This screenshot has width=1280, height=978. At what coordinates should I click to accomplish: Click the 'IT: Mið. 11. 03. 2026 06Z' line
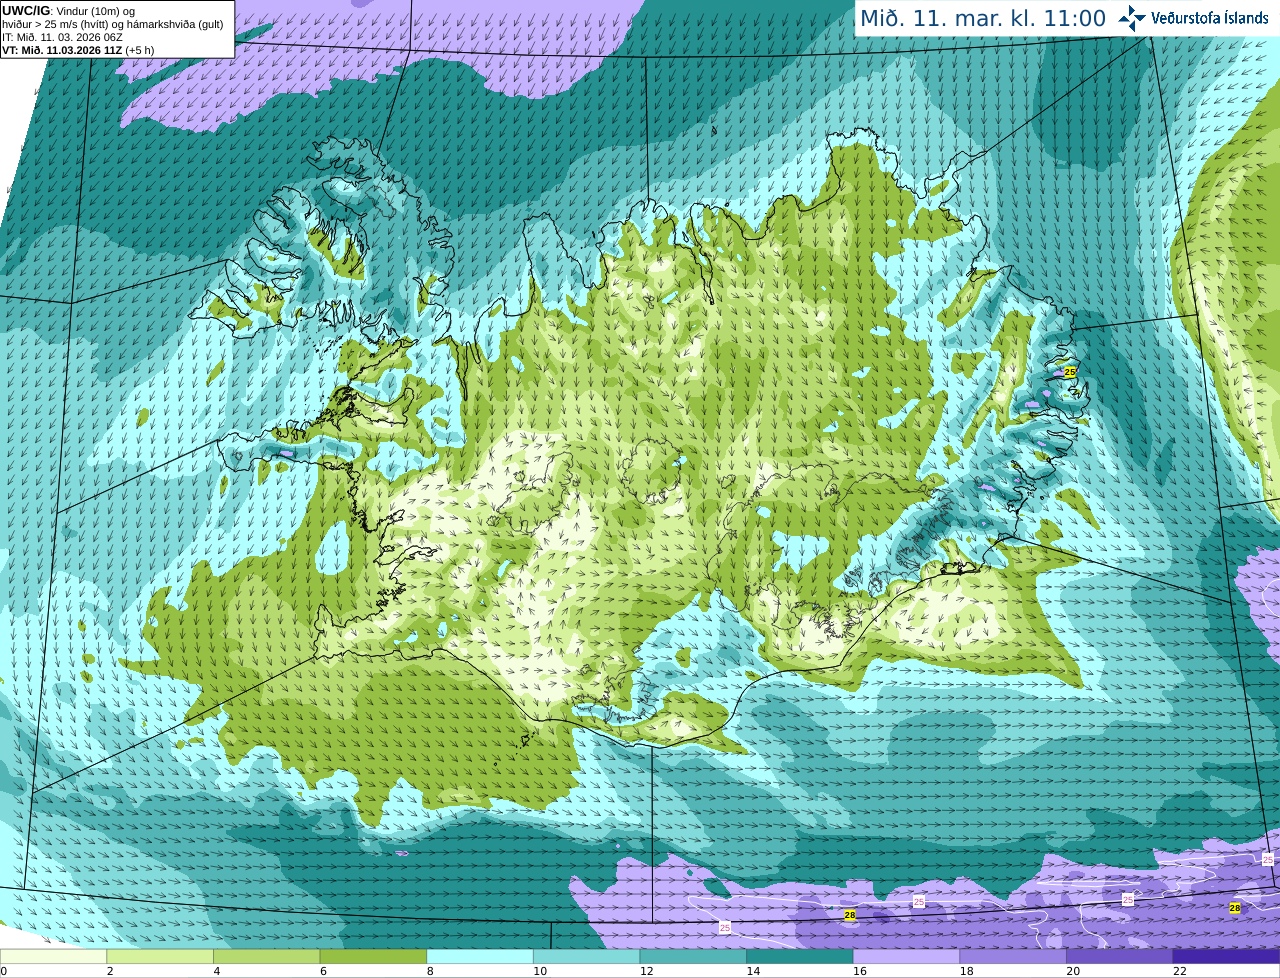coord(62,37)
